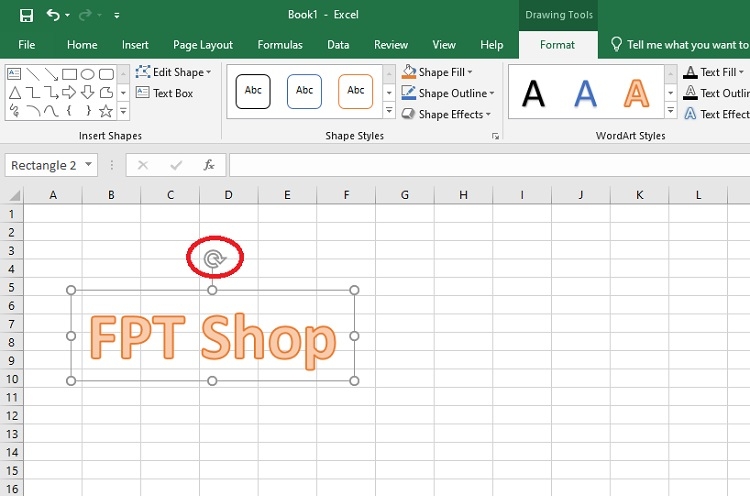This screenshot has height=496, width=750.
Task: Apply the black outline Abc shape style
Action: pos(253,91)
